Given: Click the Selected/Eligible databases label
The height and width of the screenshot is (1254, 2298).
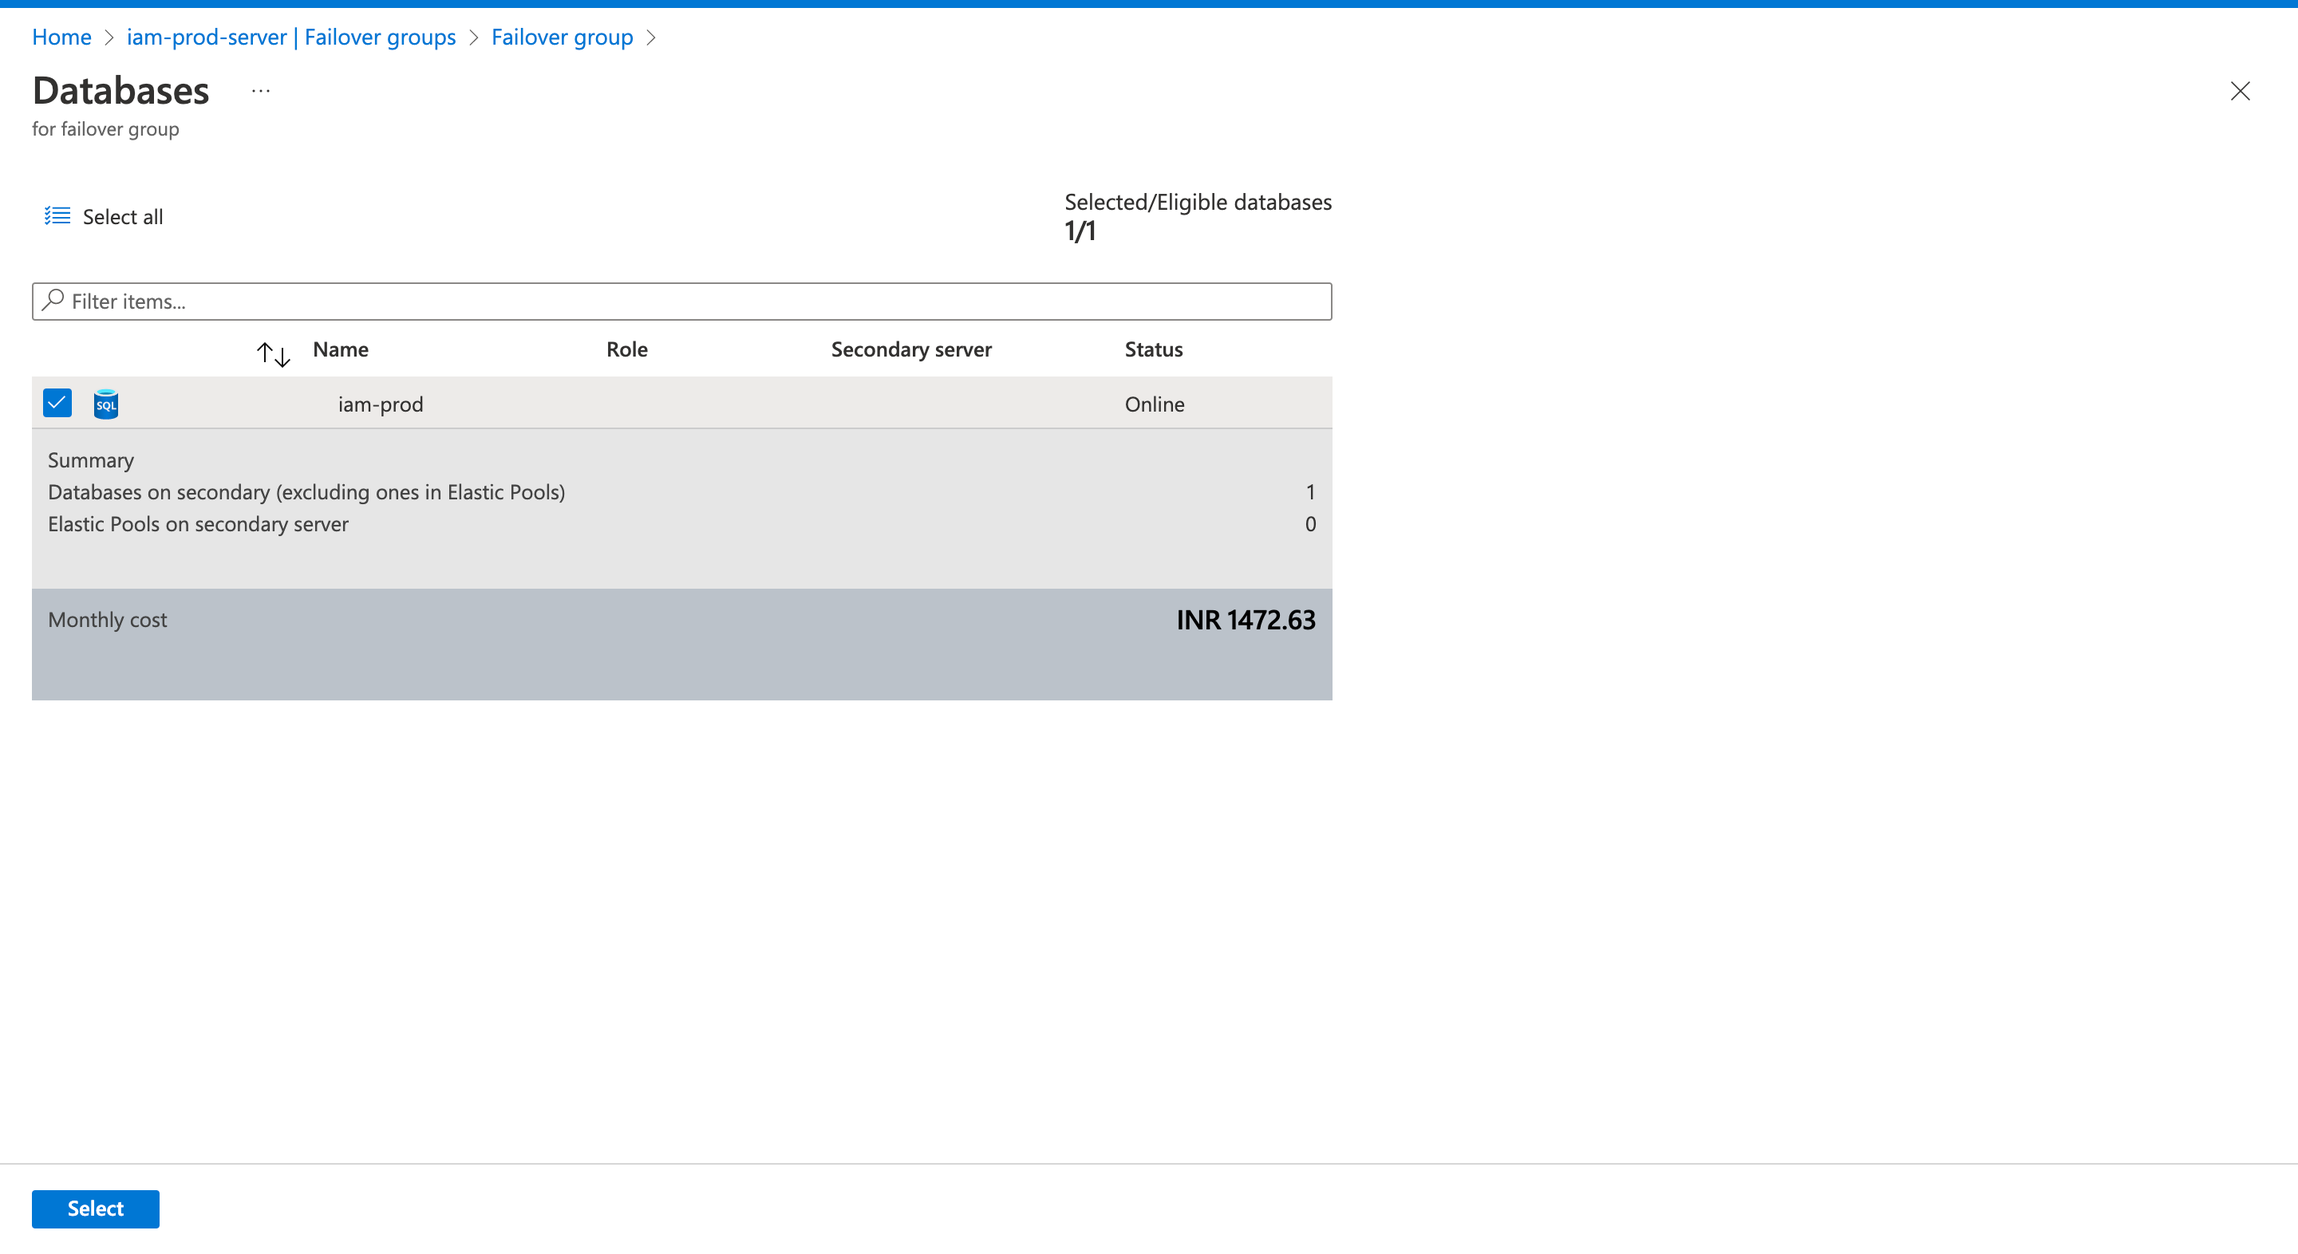Looking at the screenshot, I should 1198,202.
